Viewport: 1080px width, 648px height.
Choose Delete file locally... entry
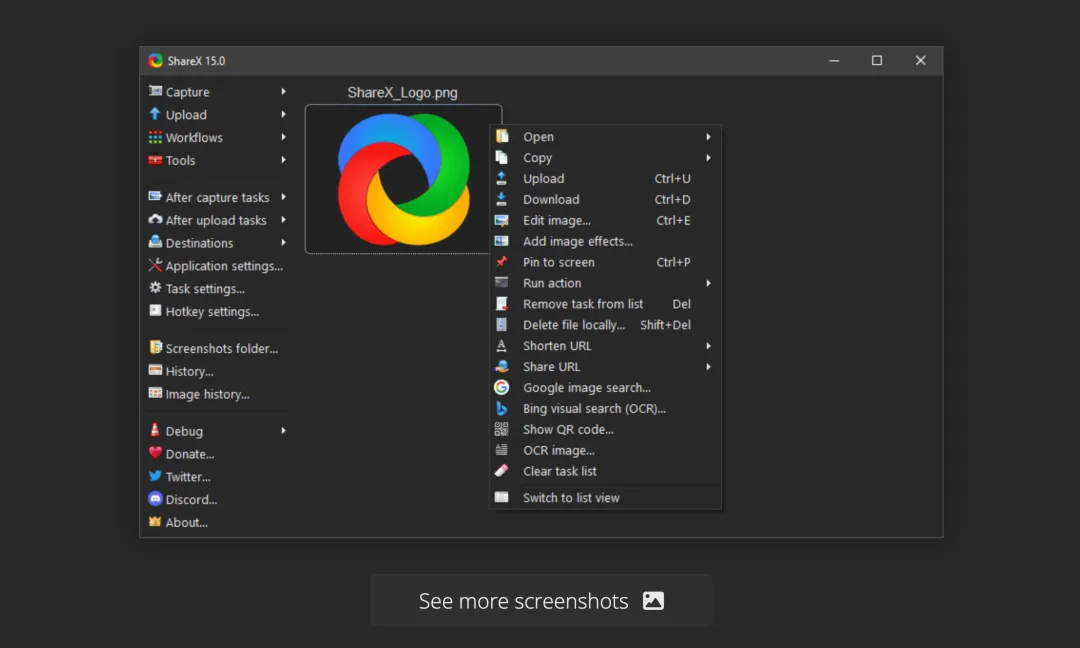coord(605,324)
